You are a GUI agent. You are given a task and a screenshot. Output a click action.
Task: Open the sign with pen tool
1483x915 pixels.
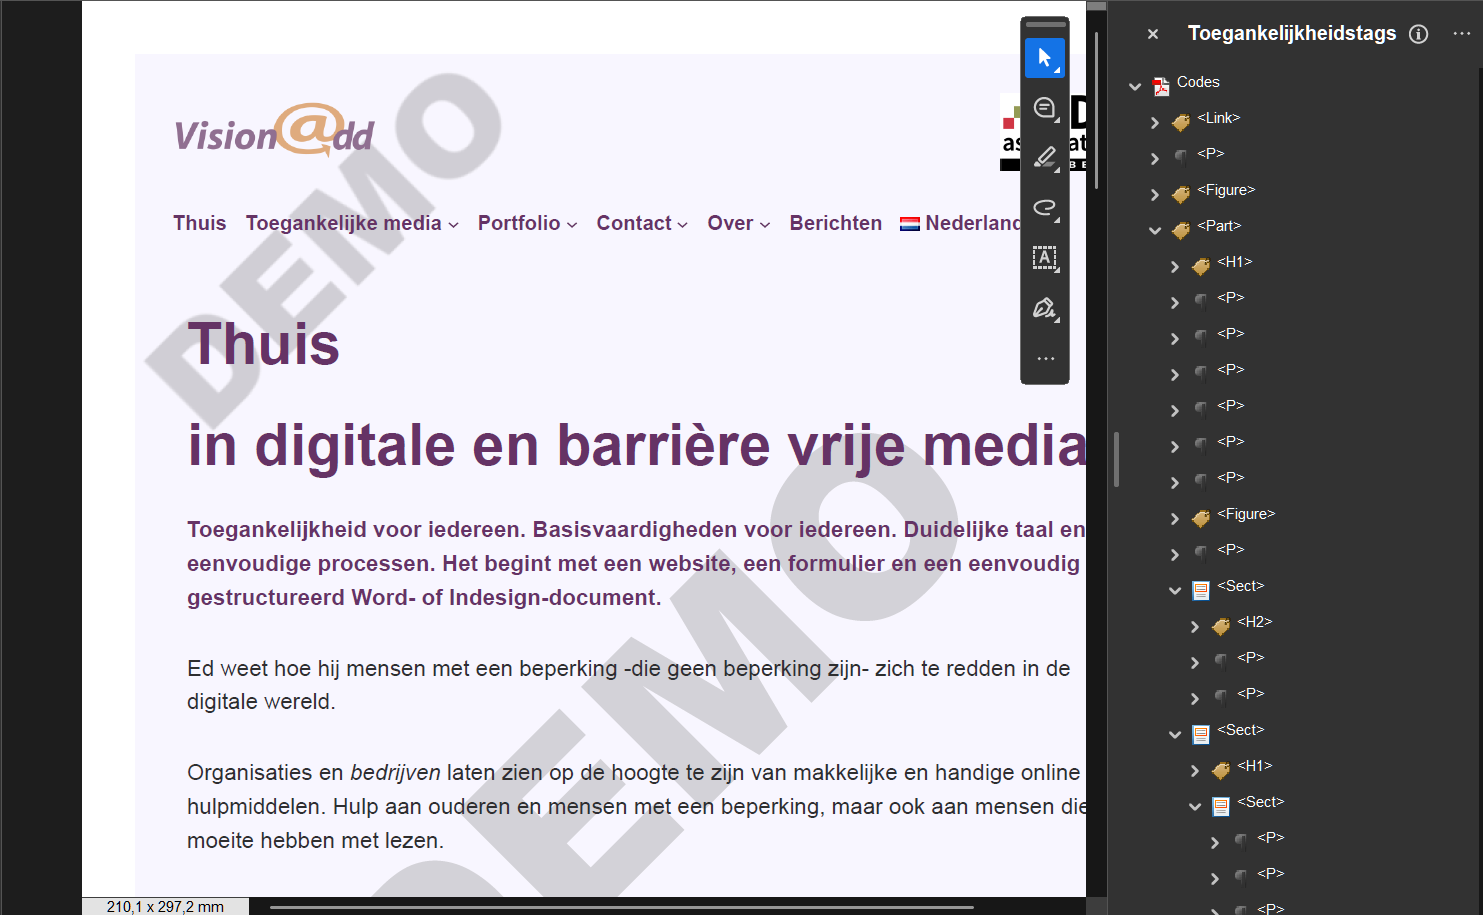pos(1044,308)
